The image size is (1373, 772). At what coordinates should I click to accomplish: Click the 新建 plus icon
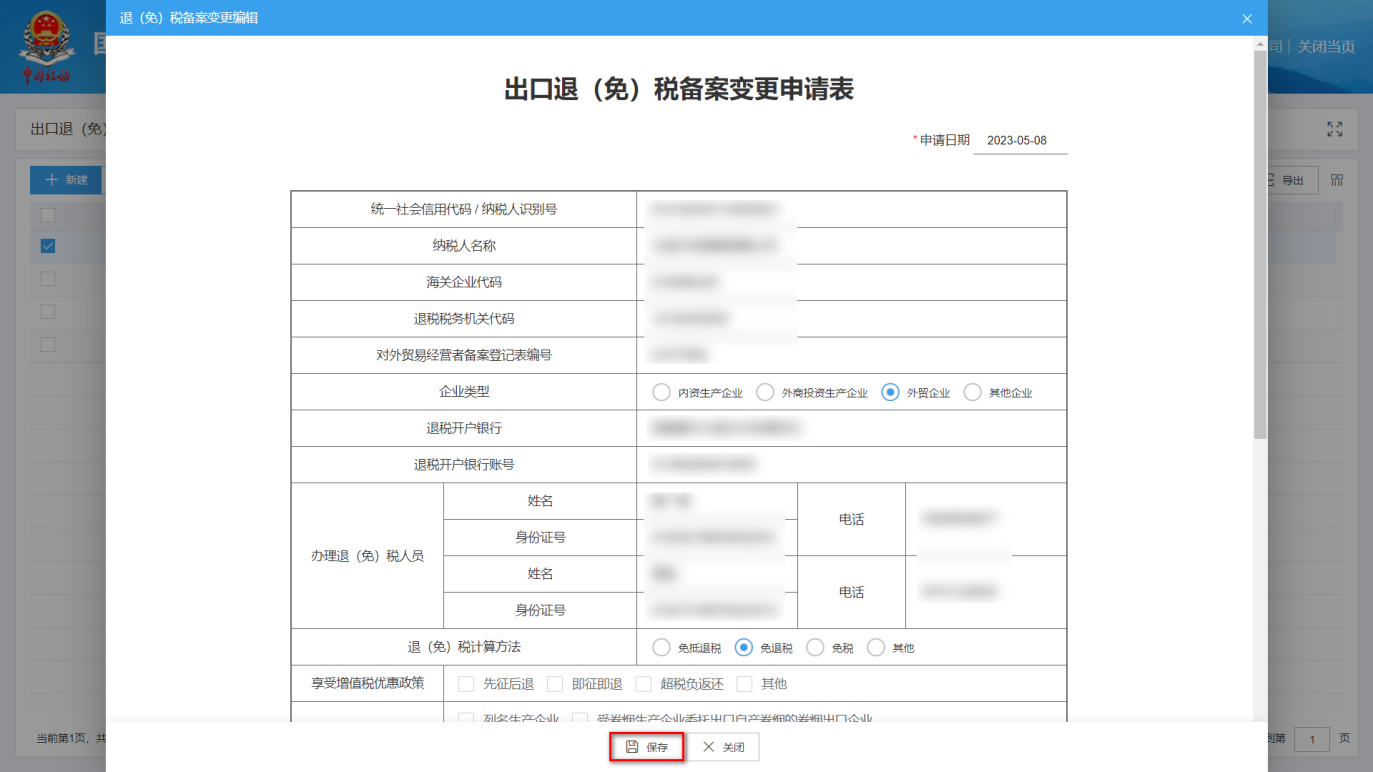(x=51, y=180)
